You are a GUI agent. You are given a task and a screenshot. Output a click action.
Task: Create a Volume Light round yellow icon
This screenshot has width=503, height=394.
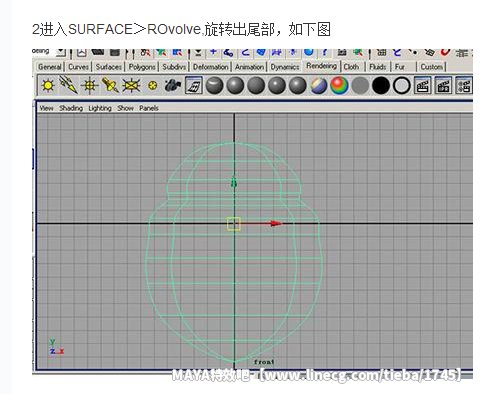152,86
